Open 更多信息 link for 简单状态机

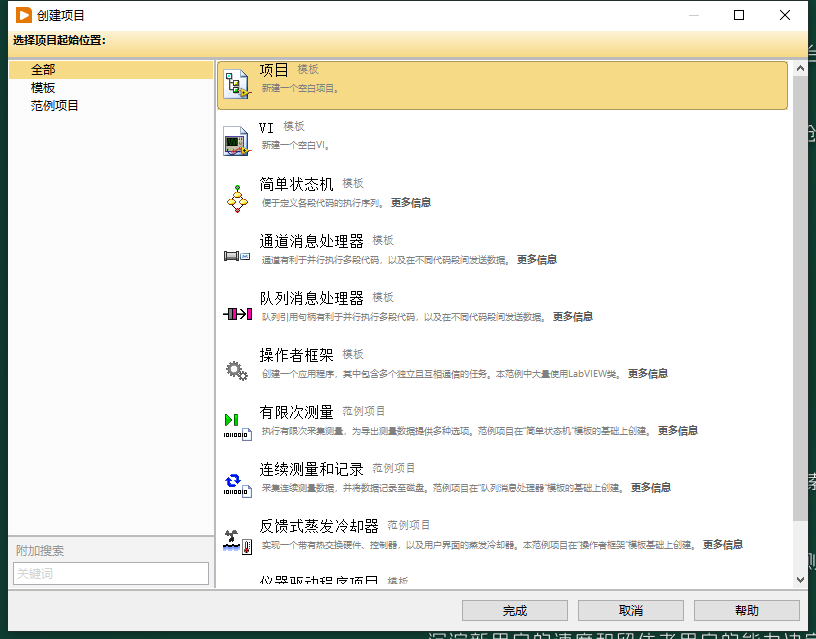pos(411,202)
